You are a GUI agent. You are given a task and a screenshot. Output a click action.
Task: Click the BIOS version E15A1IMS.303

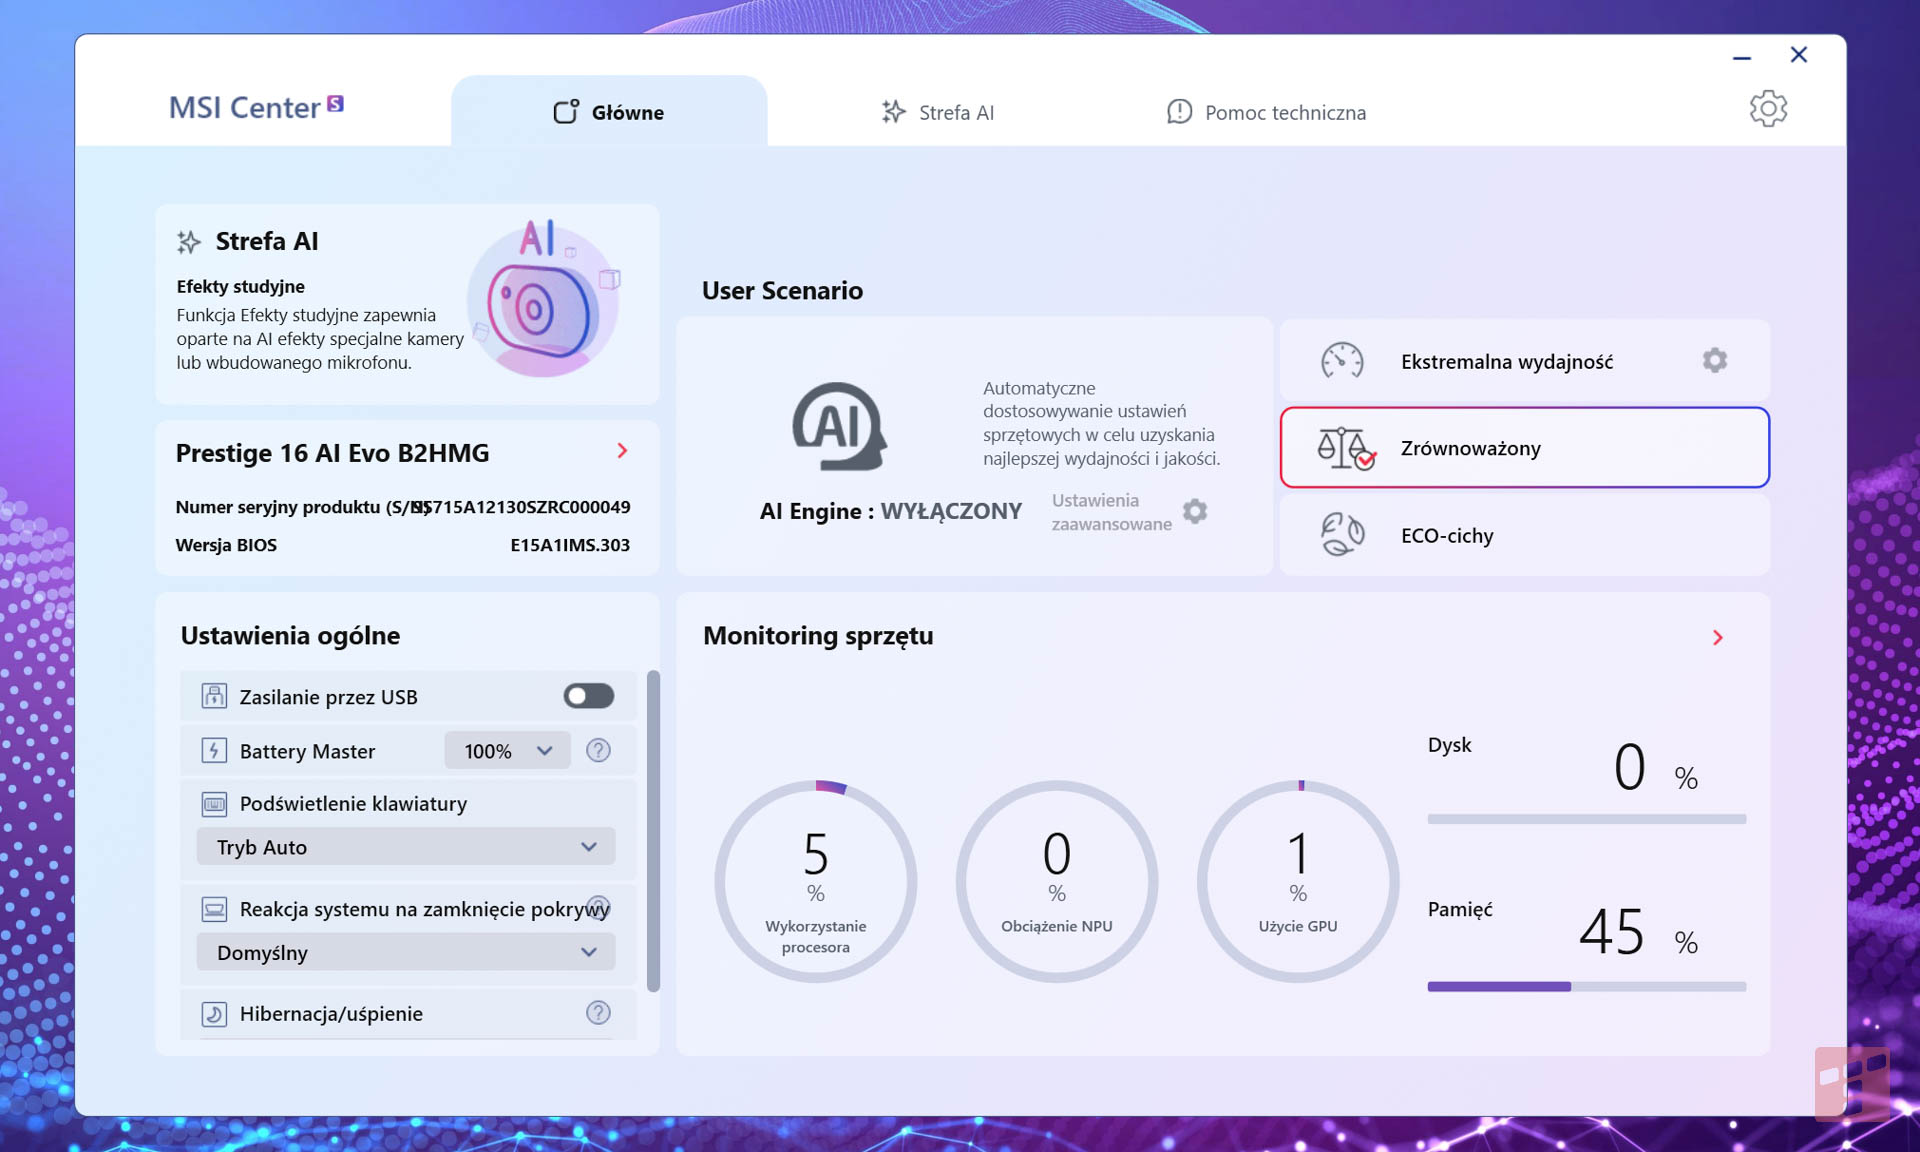coord(570,545)
